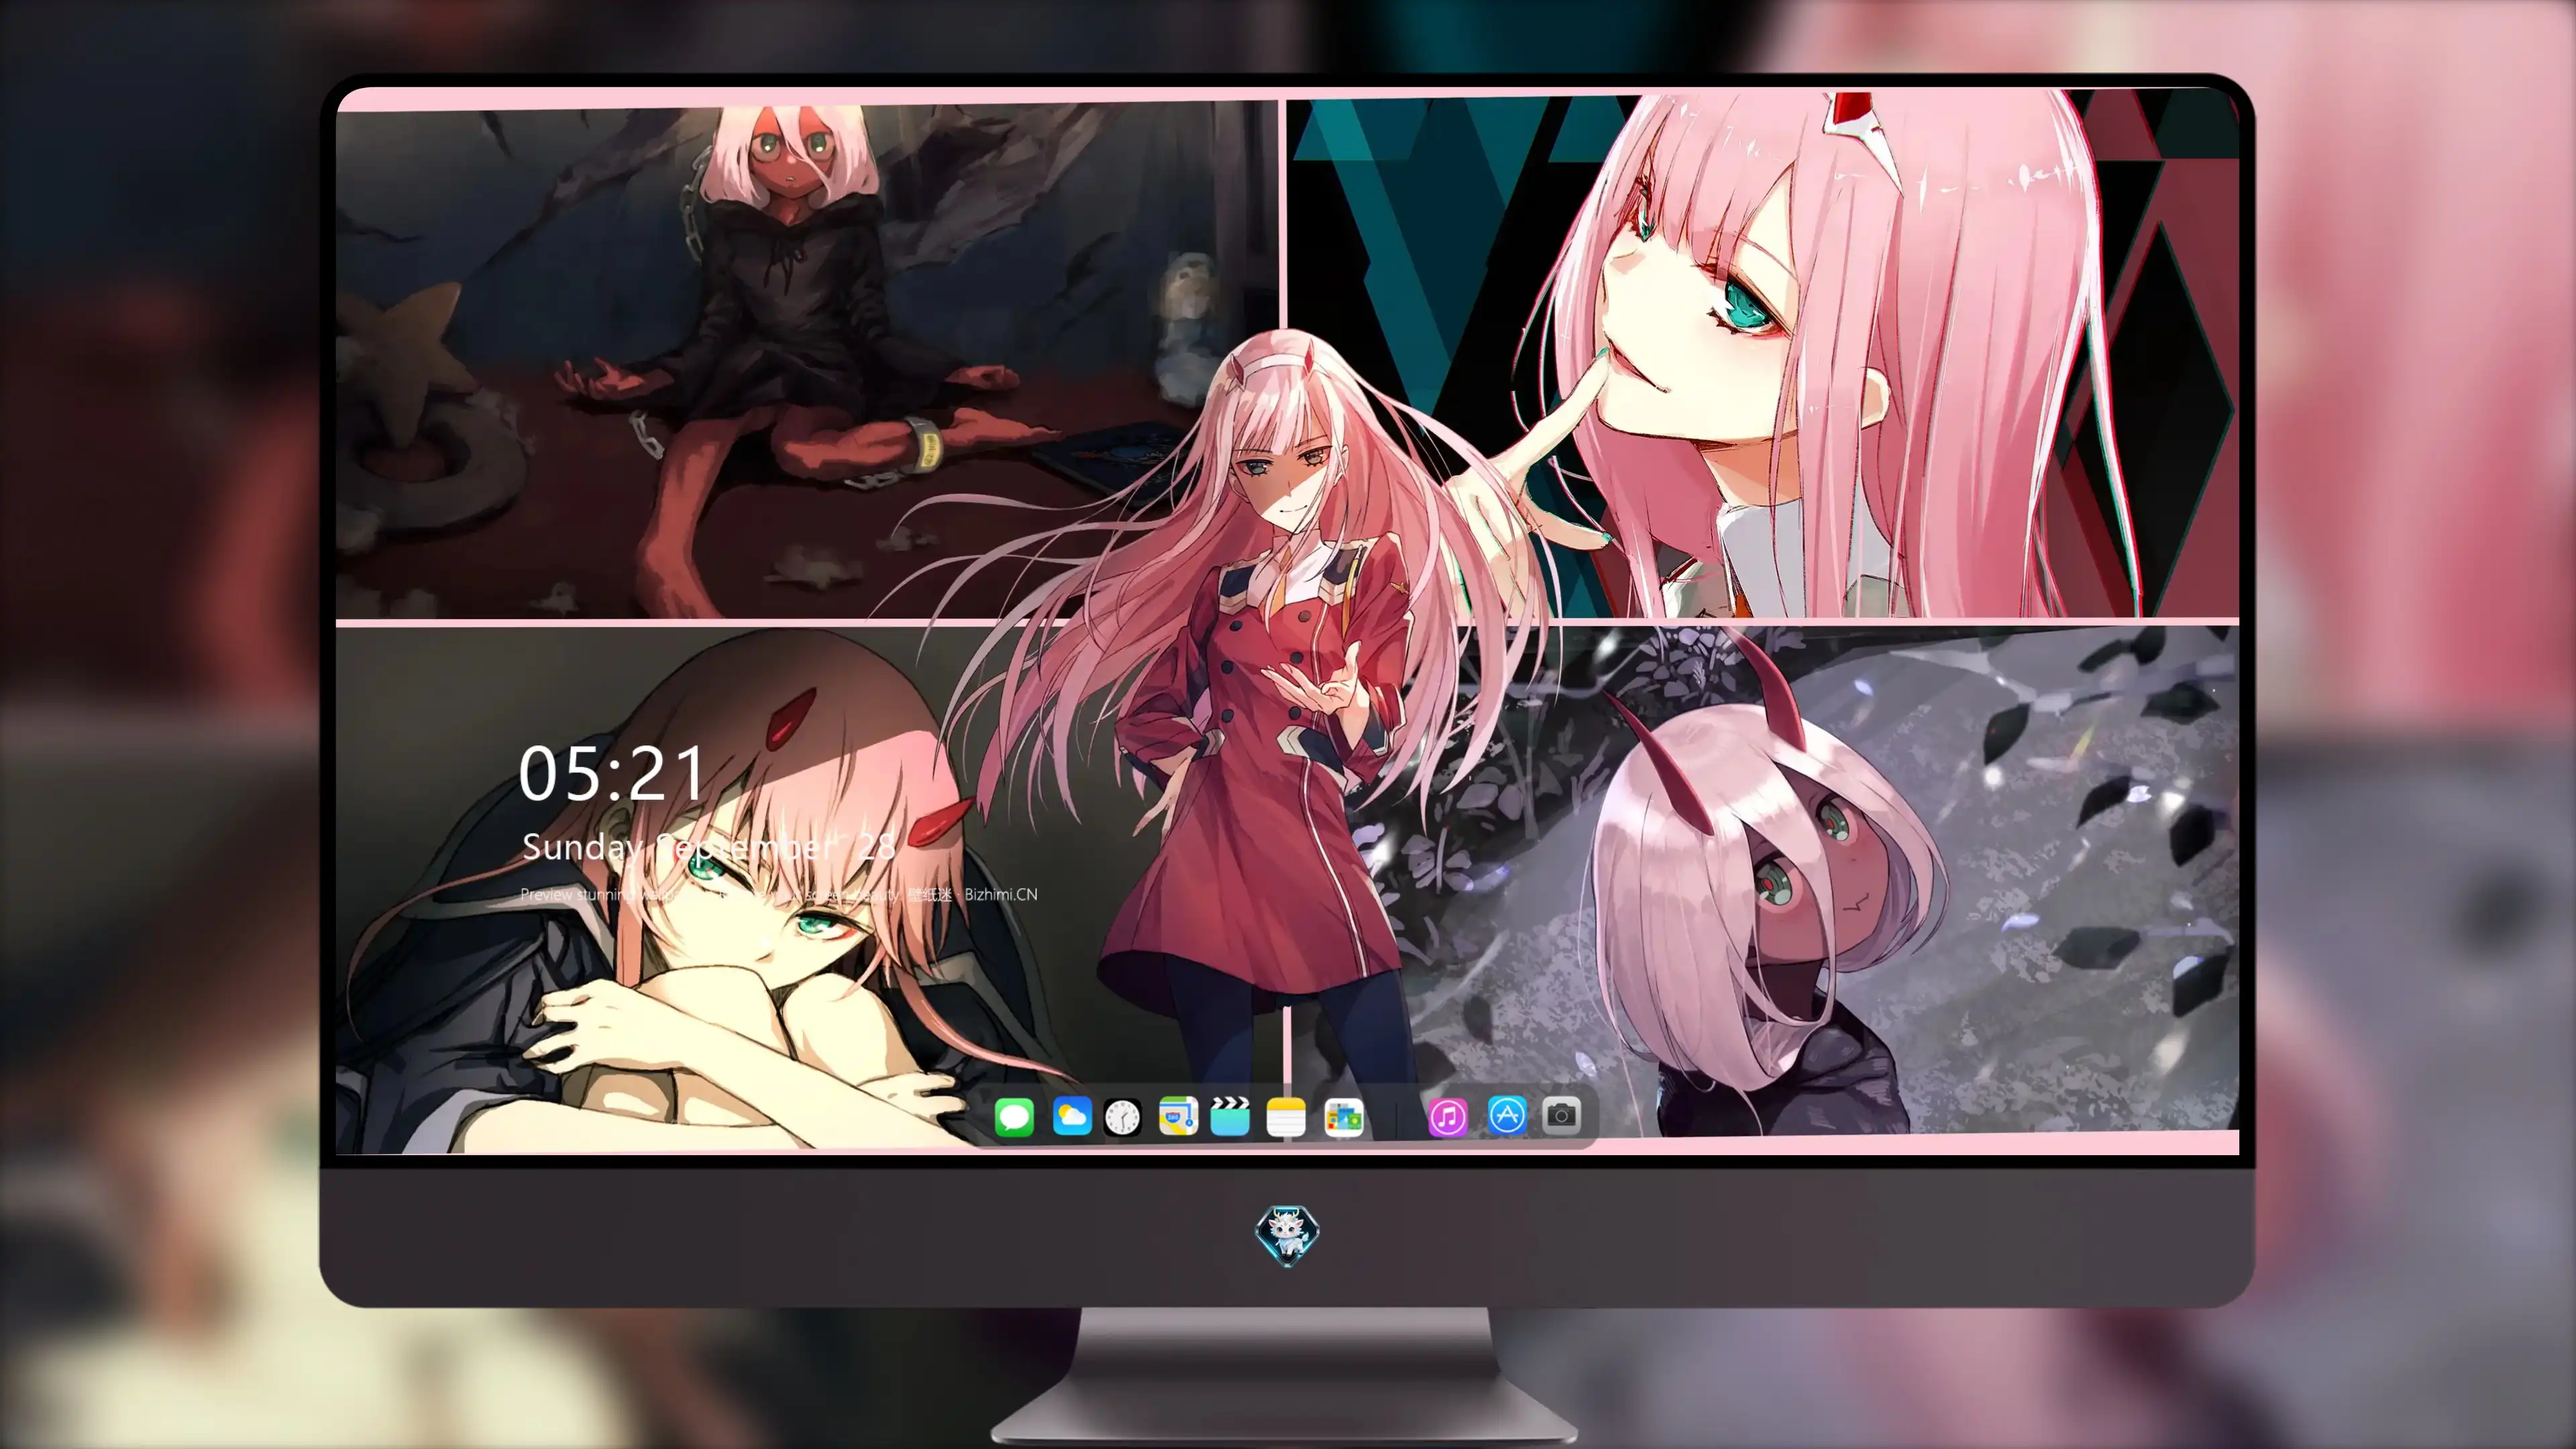Open the green Messages app in the dock
The height and width of the screenshot is (1449, 2576).
[1014, 1116]
